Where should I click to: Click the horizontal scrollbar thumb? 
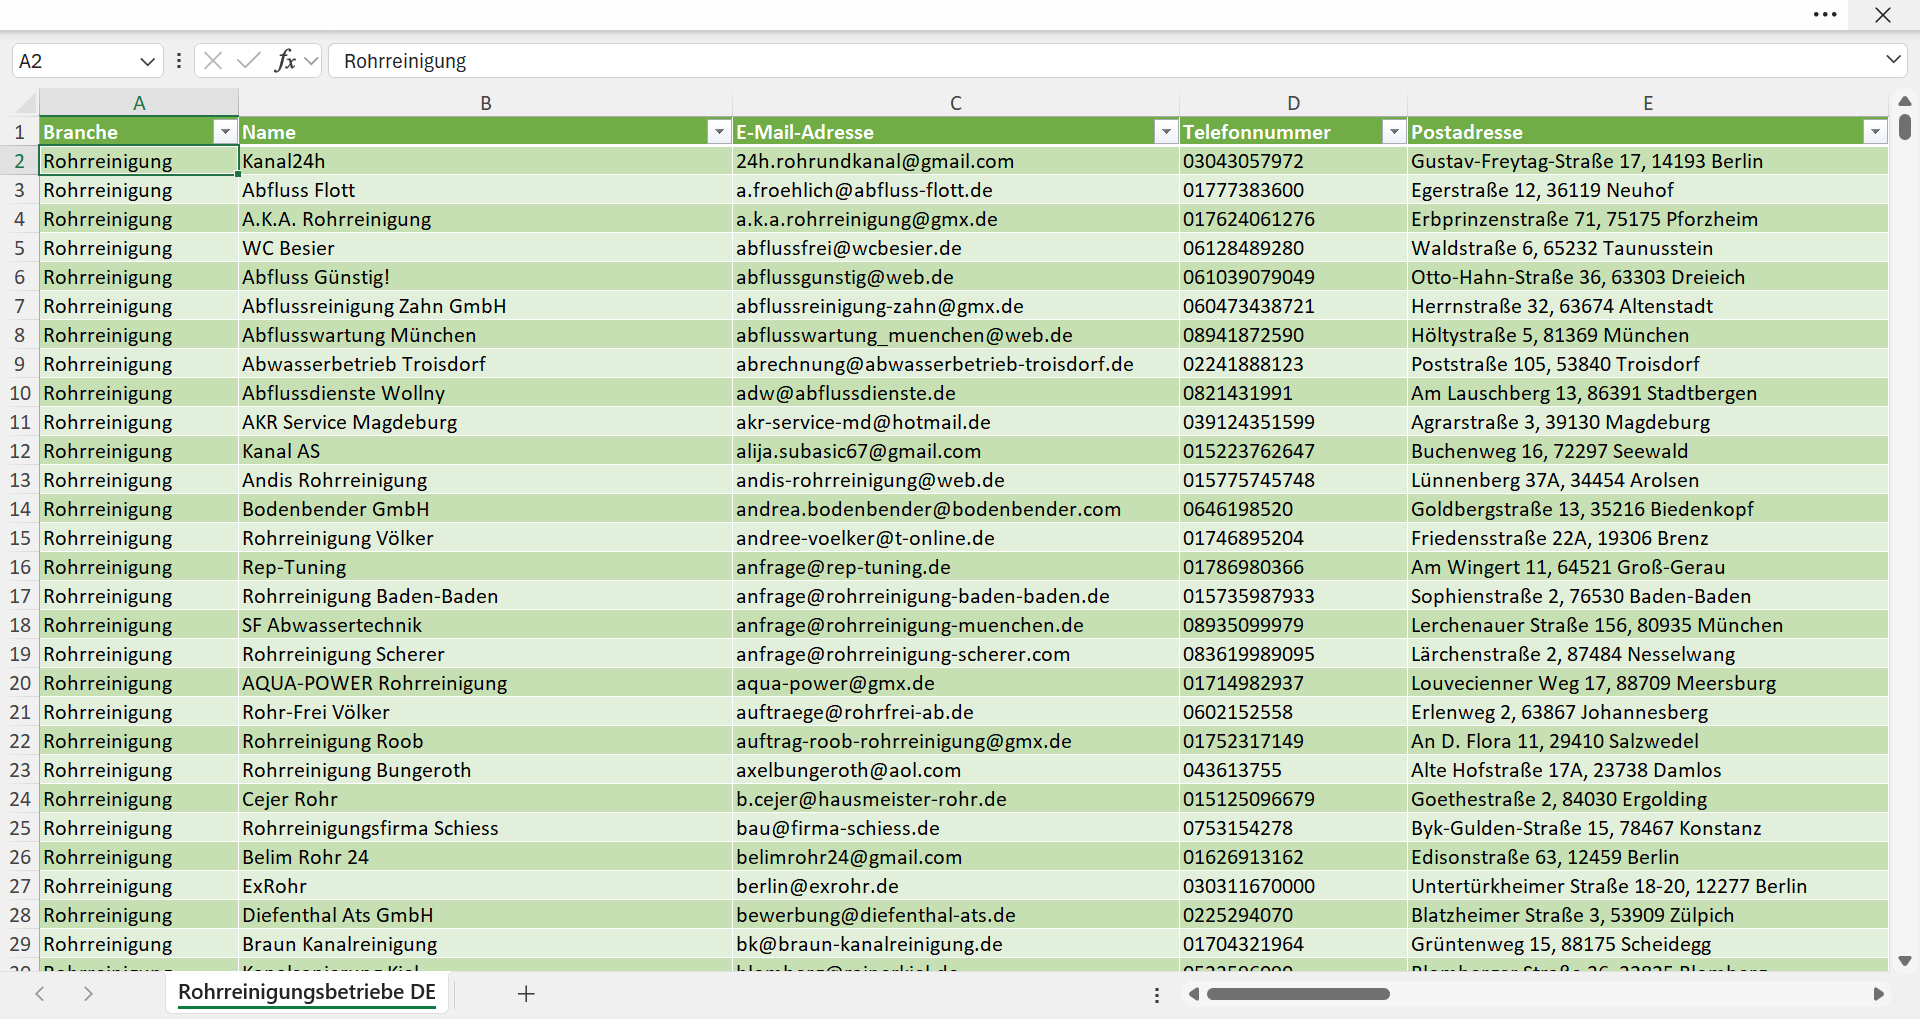1298,994
